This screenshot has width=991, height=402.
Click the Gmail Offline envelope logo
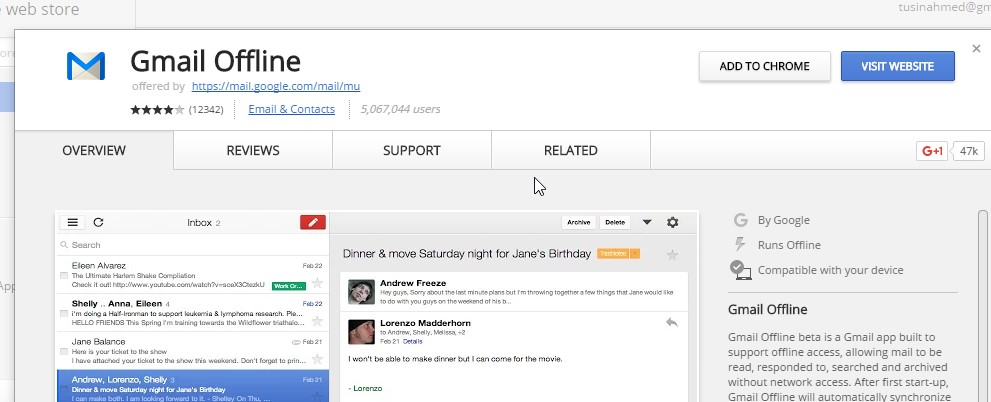86,66
